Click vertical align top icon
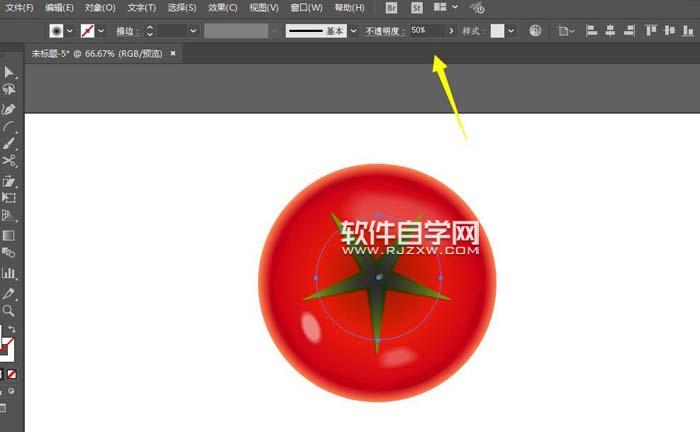The height and width of the screenshot is (432, 700). pos(650,30)
